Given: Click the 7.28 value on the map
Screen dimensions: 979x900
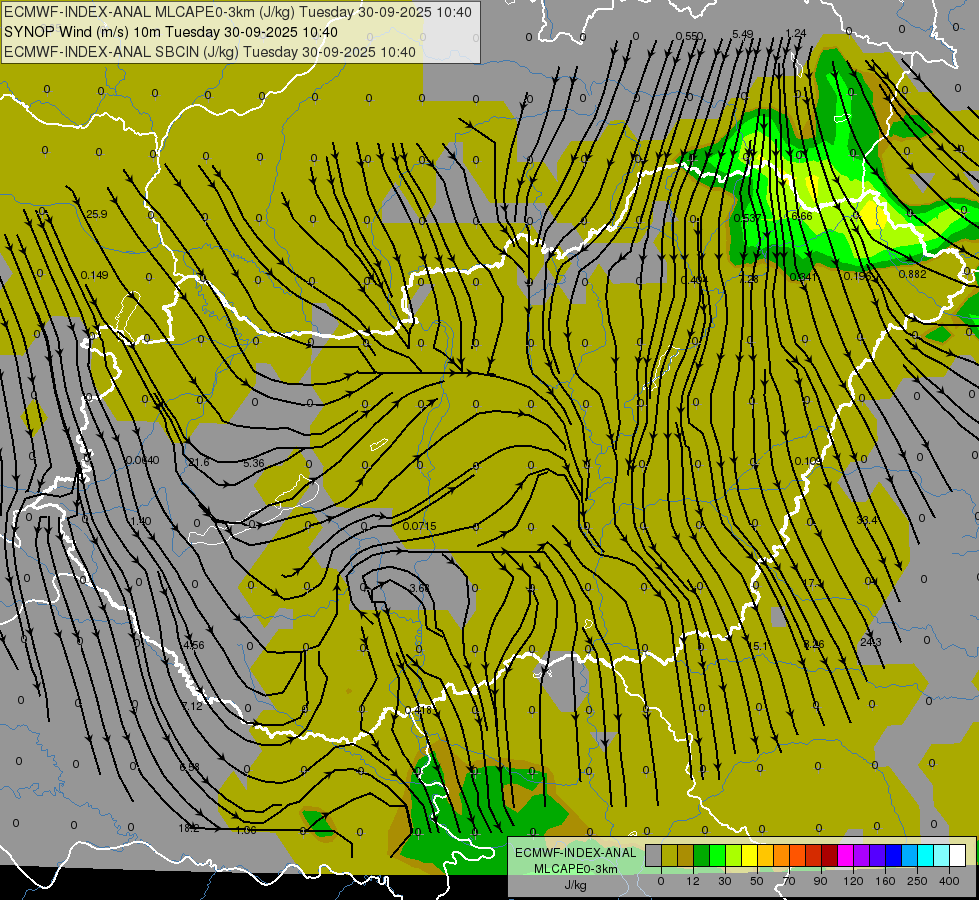Looking at the screenshot, I should tap(748, 279).
